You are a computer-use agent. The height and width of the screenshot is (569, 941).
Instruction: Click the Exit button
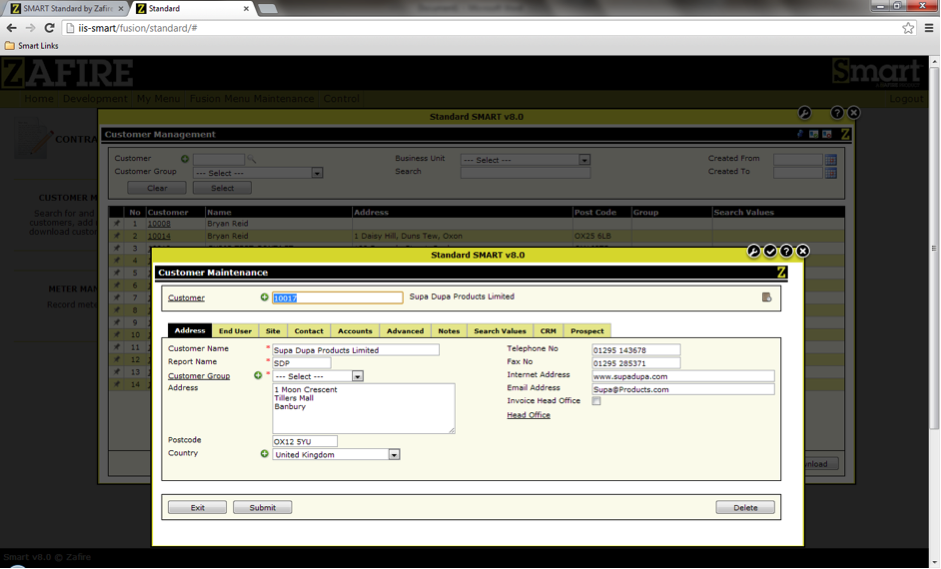point(197,507)
